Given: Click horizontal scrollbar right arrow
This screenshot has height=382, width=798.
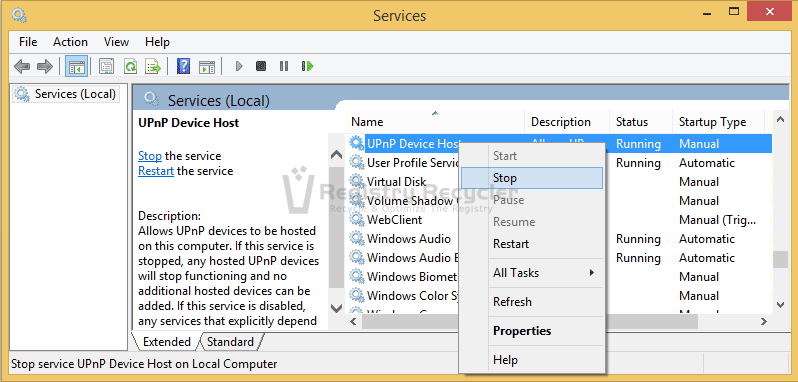Looking at the screenshot, I should coord(763,321).
